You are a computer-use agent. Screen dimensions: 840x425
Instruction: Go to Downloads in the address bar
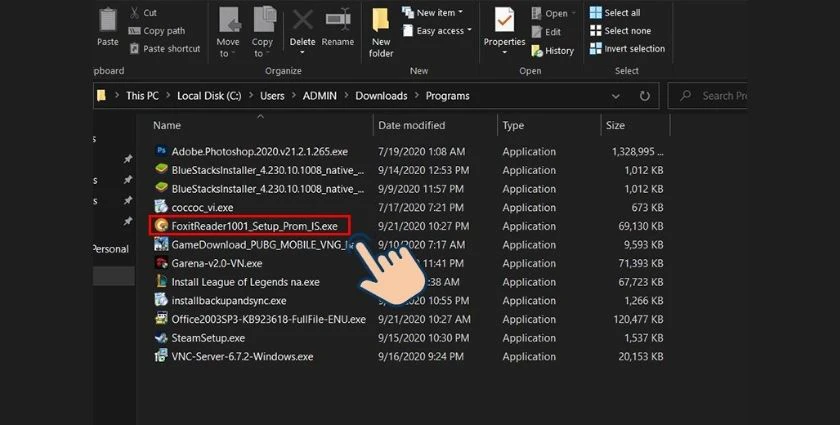click(381, 96)
